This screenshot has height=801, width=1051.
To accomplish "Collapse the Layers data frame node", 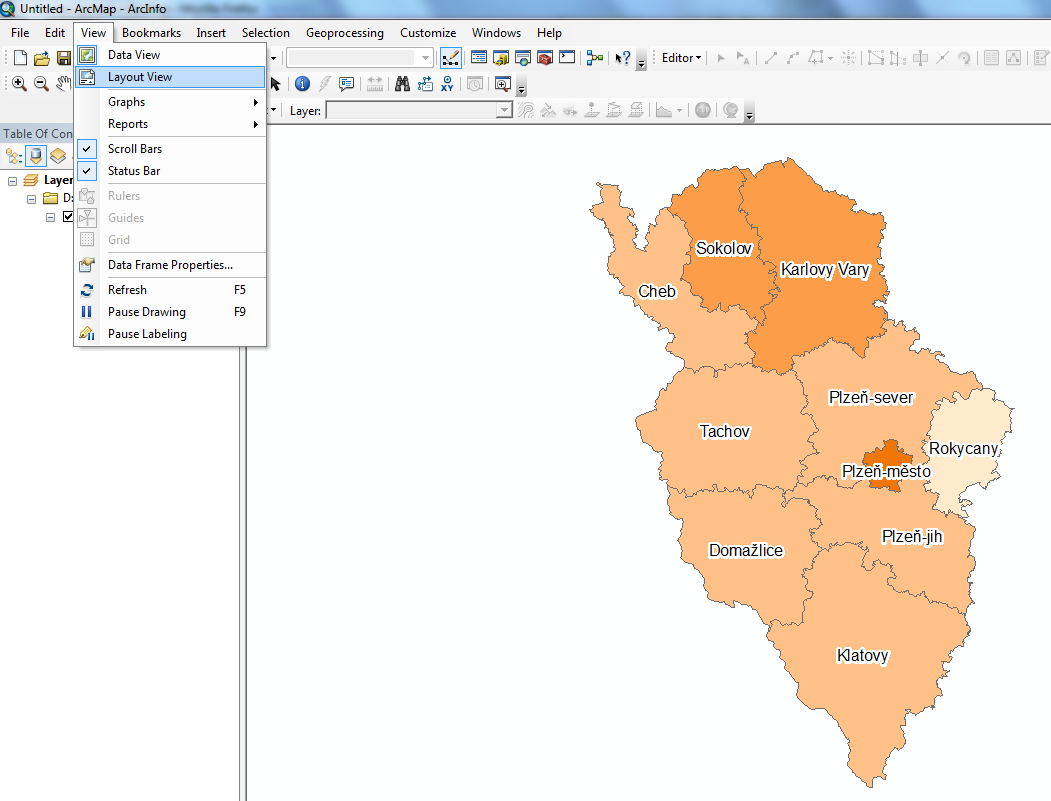I will pyautogui.click(x=12, y=181).
